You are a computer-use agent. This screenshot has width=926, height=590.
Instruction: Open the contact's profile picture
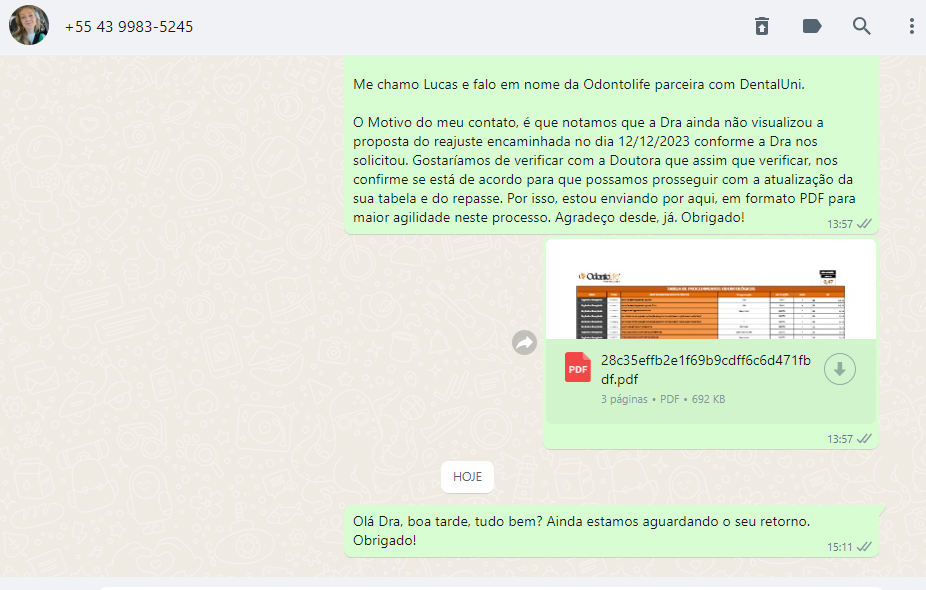(x=28, y=25)
